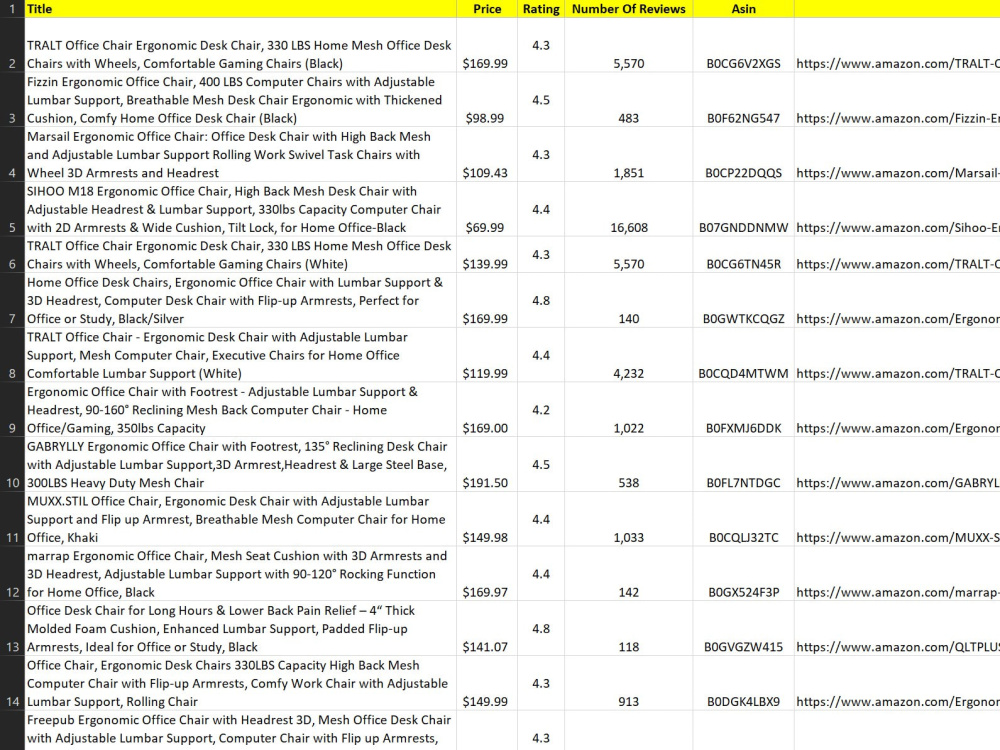
Task: Click ASIN cell B0CP22DQQS
Action: click(x=743, y=154)
